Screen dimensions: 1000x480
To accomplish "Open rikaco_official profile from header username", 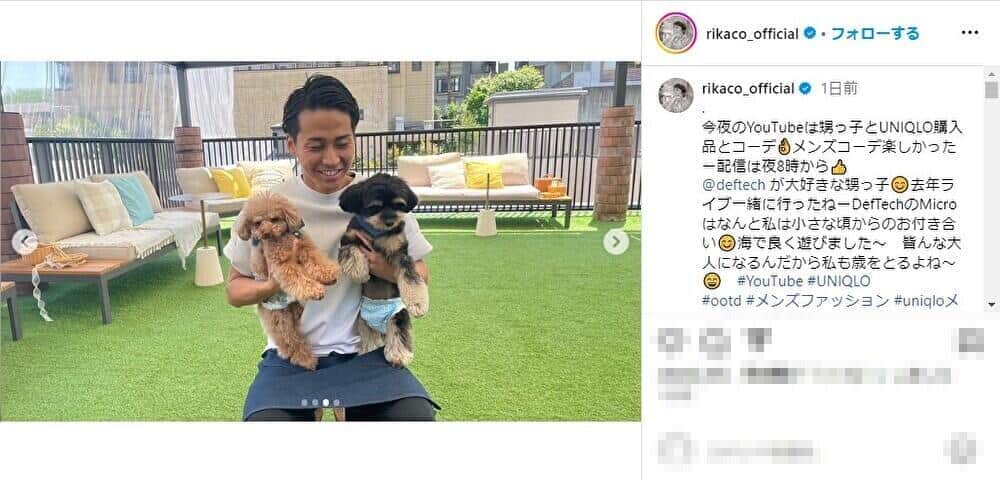I will [x=752, y=34].
